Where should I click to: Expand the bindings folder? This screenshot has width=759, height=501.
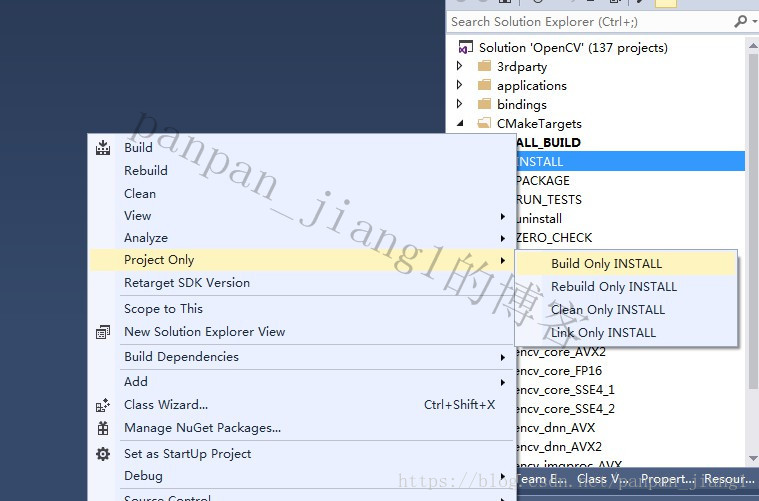460,104
